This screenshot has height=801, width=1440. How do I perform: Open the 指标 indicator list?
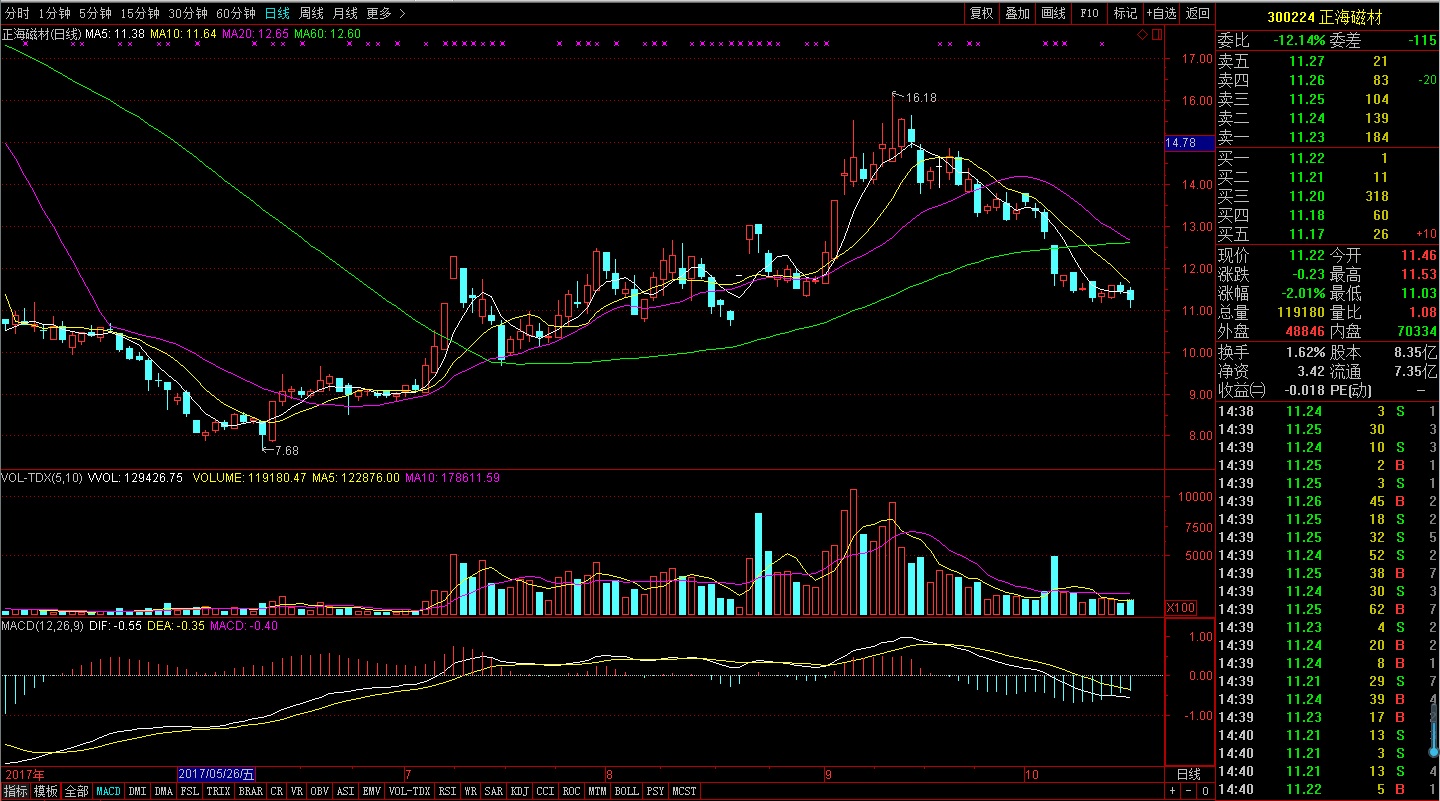[15, 791]
